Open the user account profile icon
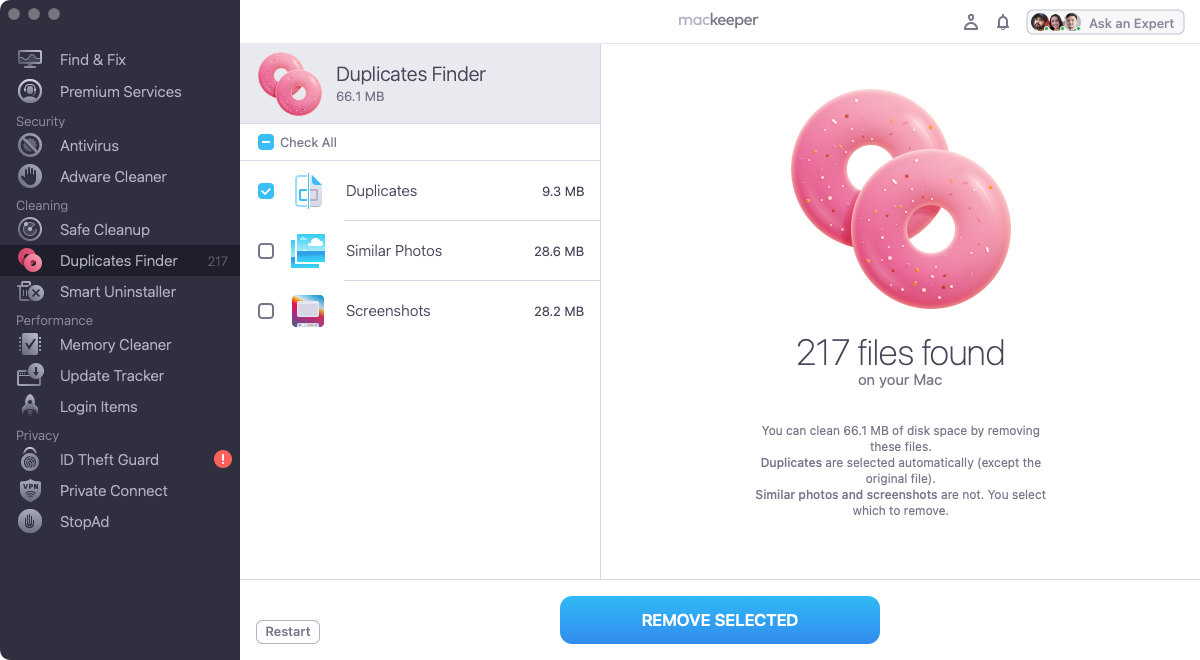 click(970, 23)
